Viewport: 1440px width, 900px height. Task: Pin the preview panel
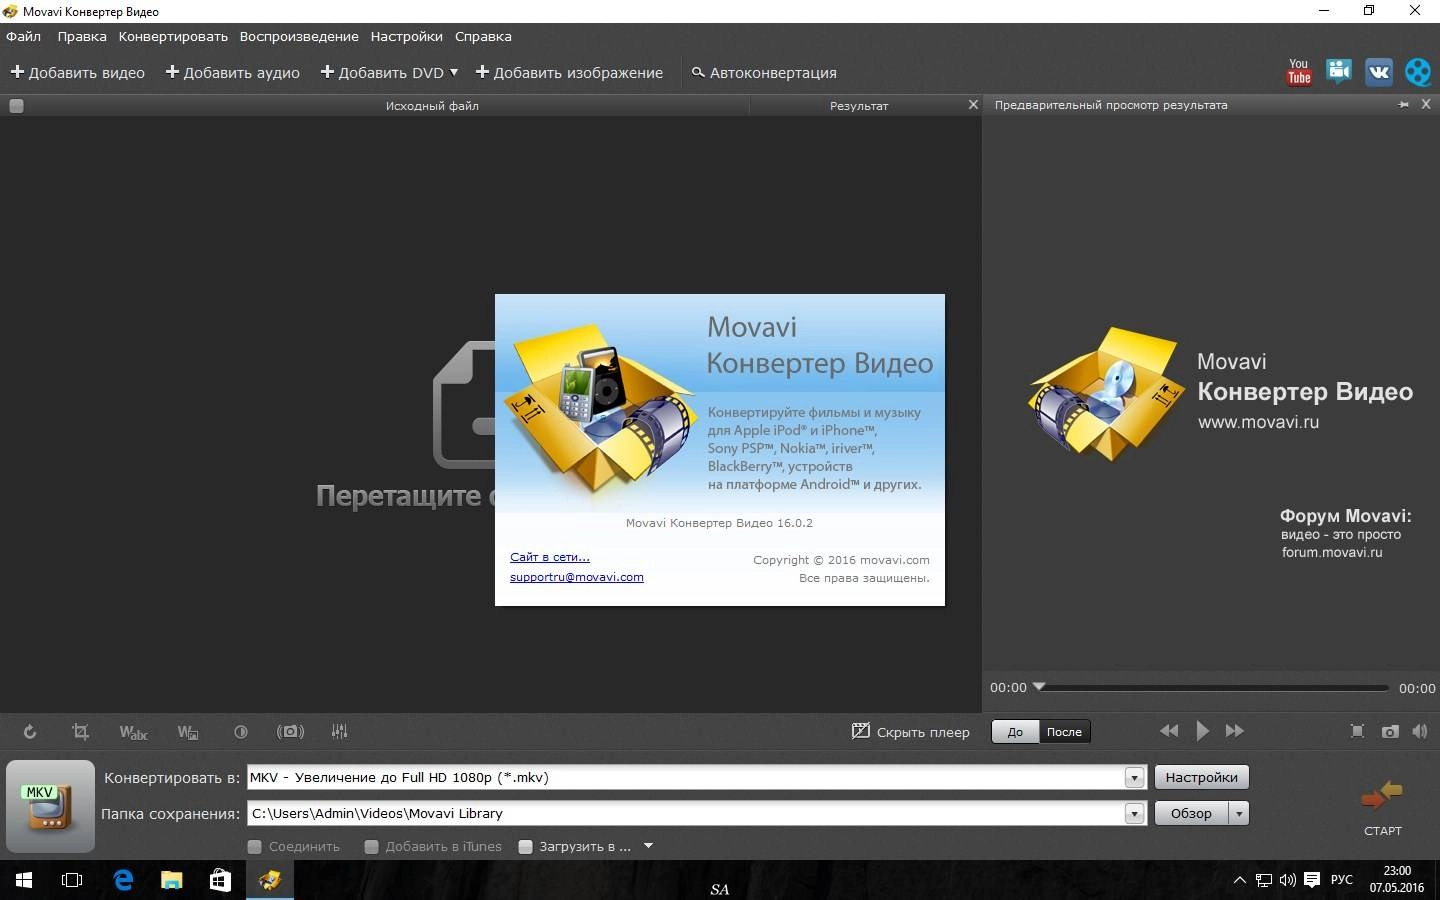1404,105
